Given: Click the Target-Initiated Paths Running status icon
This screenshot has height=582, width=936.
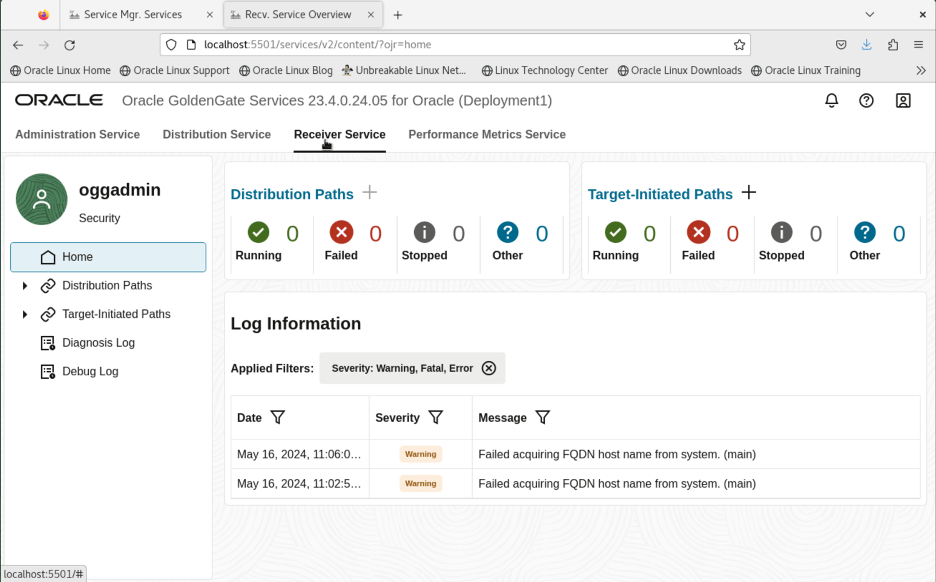Looking at the screenshot, I should 615,232.
